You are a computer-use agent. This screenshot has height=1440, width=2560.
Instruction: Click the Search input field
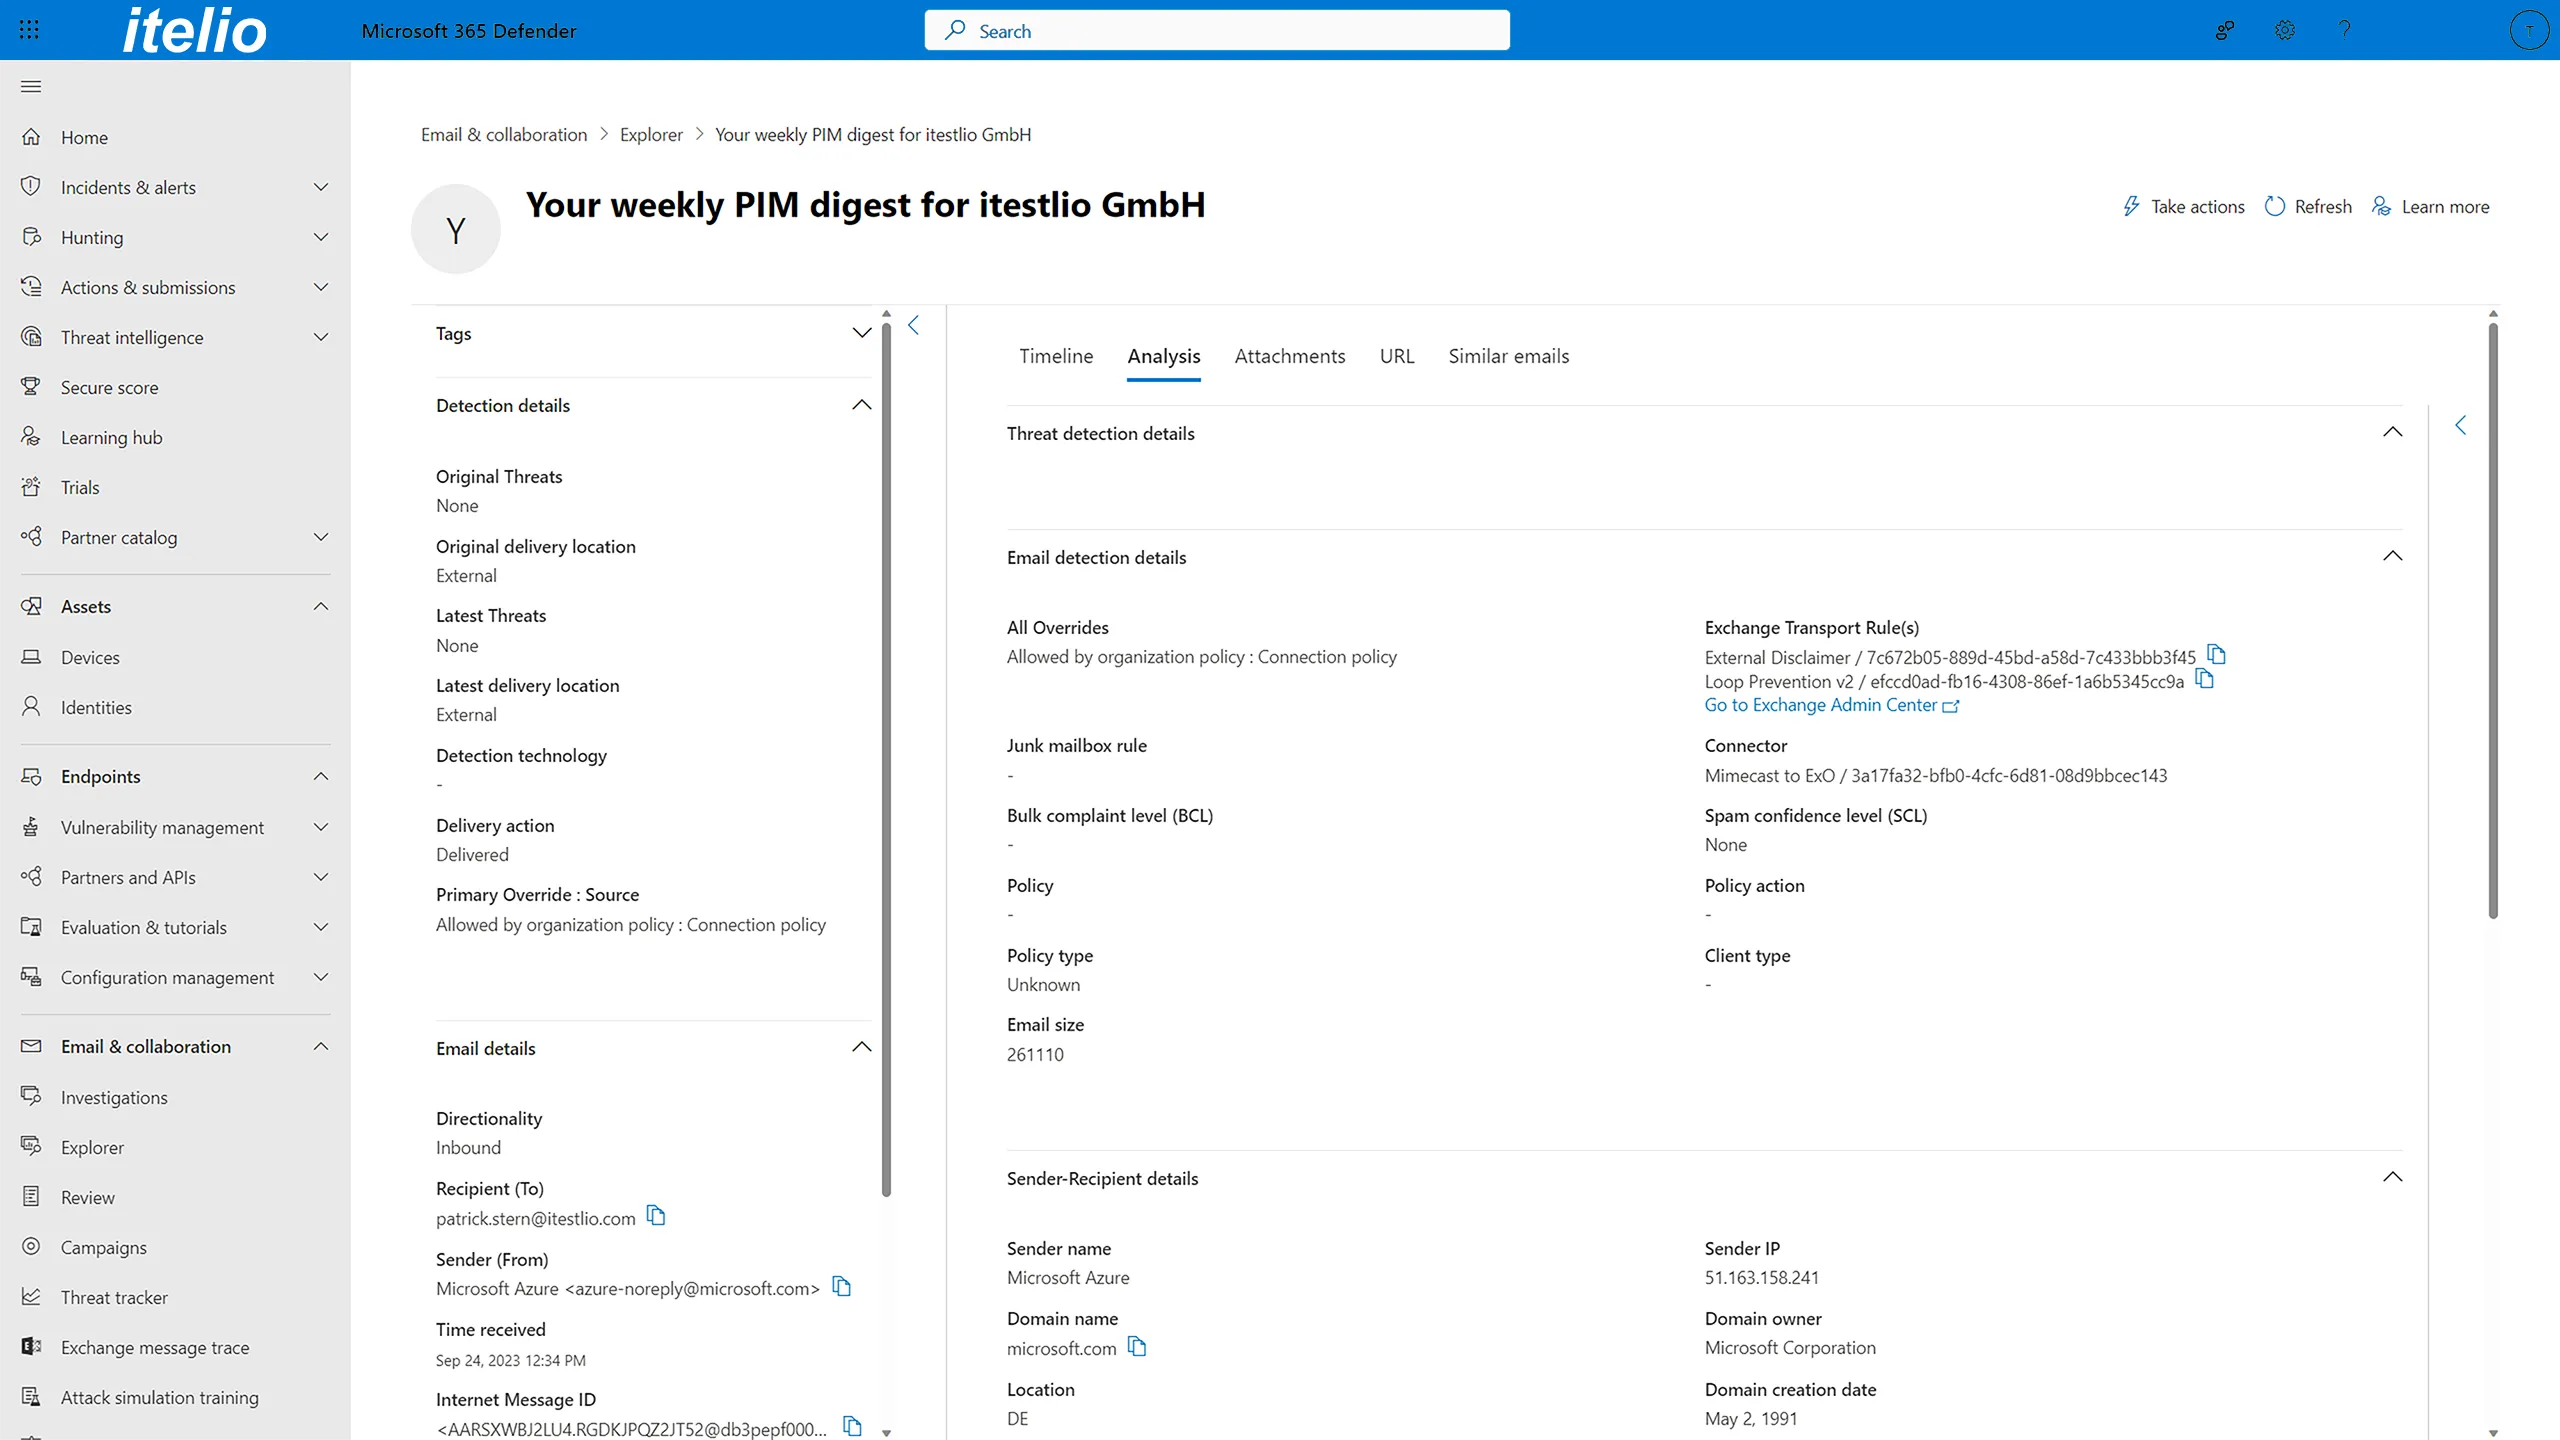click(x=1217, y=30)
